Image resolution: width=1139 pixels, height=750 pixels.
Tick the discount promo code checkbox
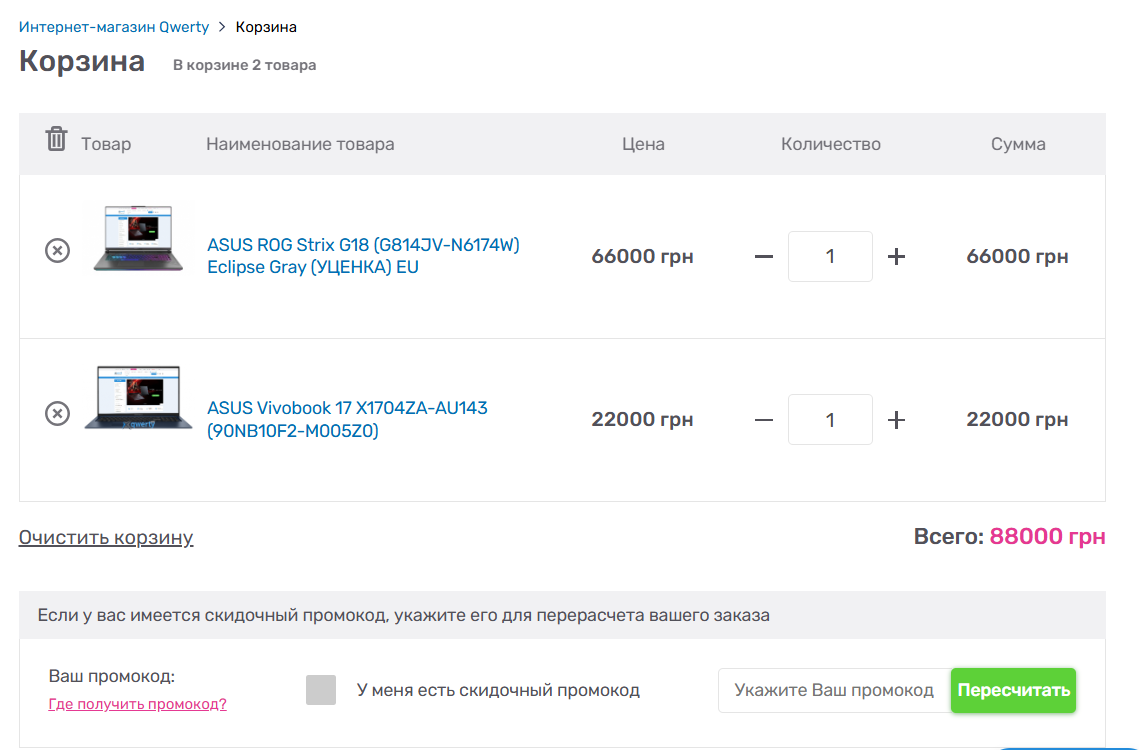(x=321, y=690)
